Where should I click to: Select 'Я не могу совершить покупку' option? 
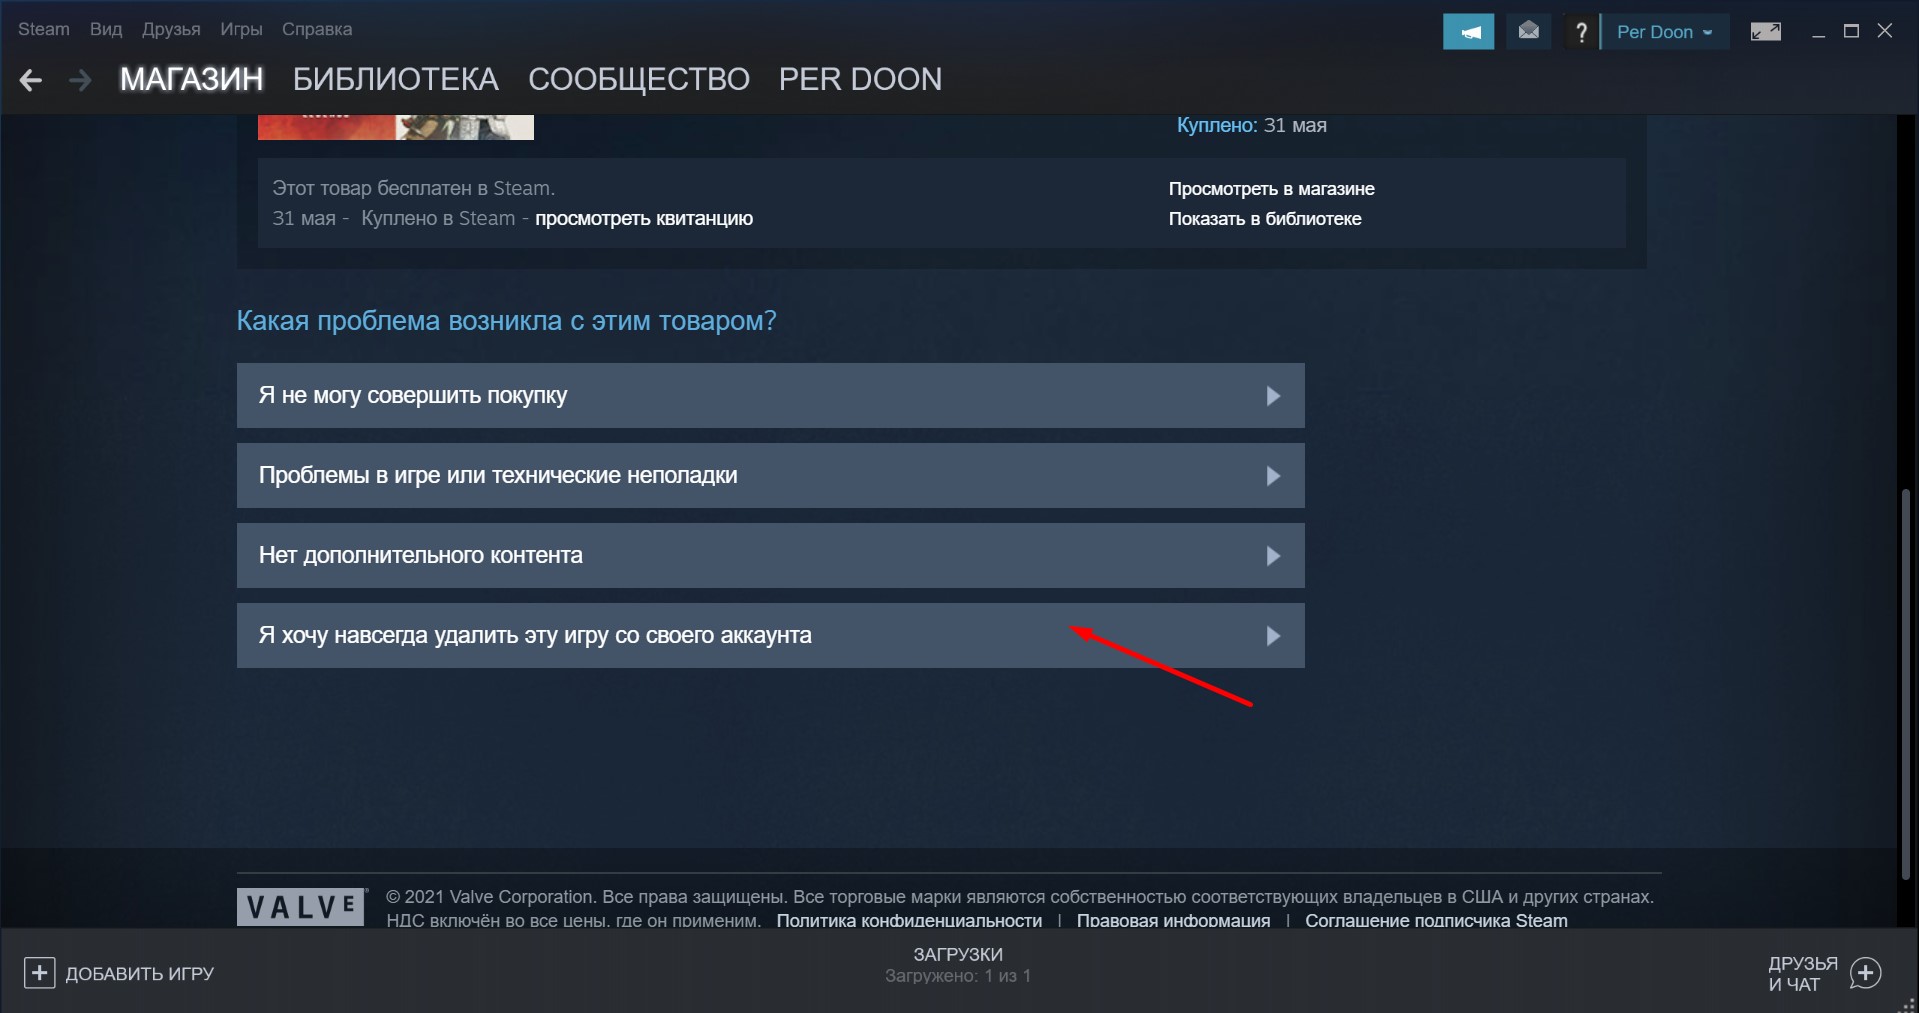(x=770, y=395)
